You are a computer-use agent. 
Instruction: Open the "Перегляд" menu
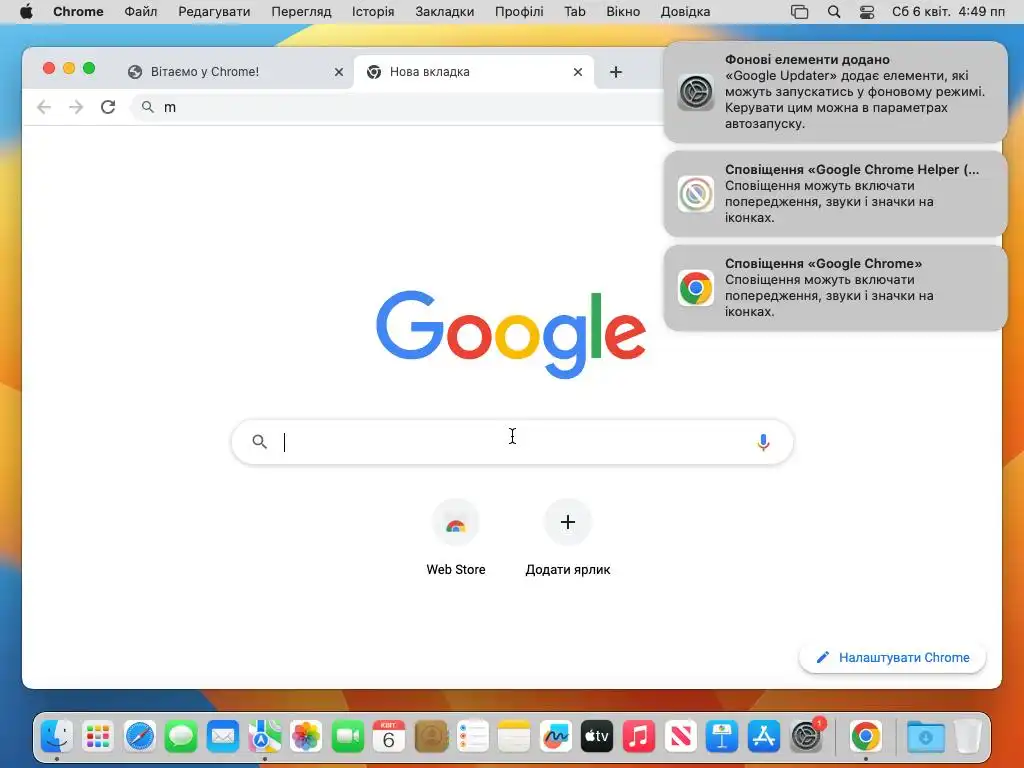coord(301,12)
